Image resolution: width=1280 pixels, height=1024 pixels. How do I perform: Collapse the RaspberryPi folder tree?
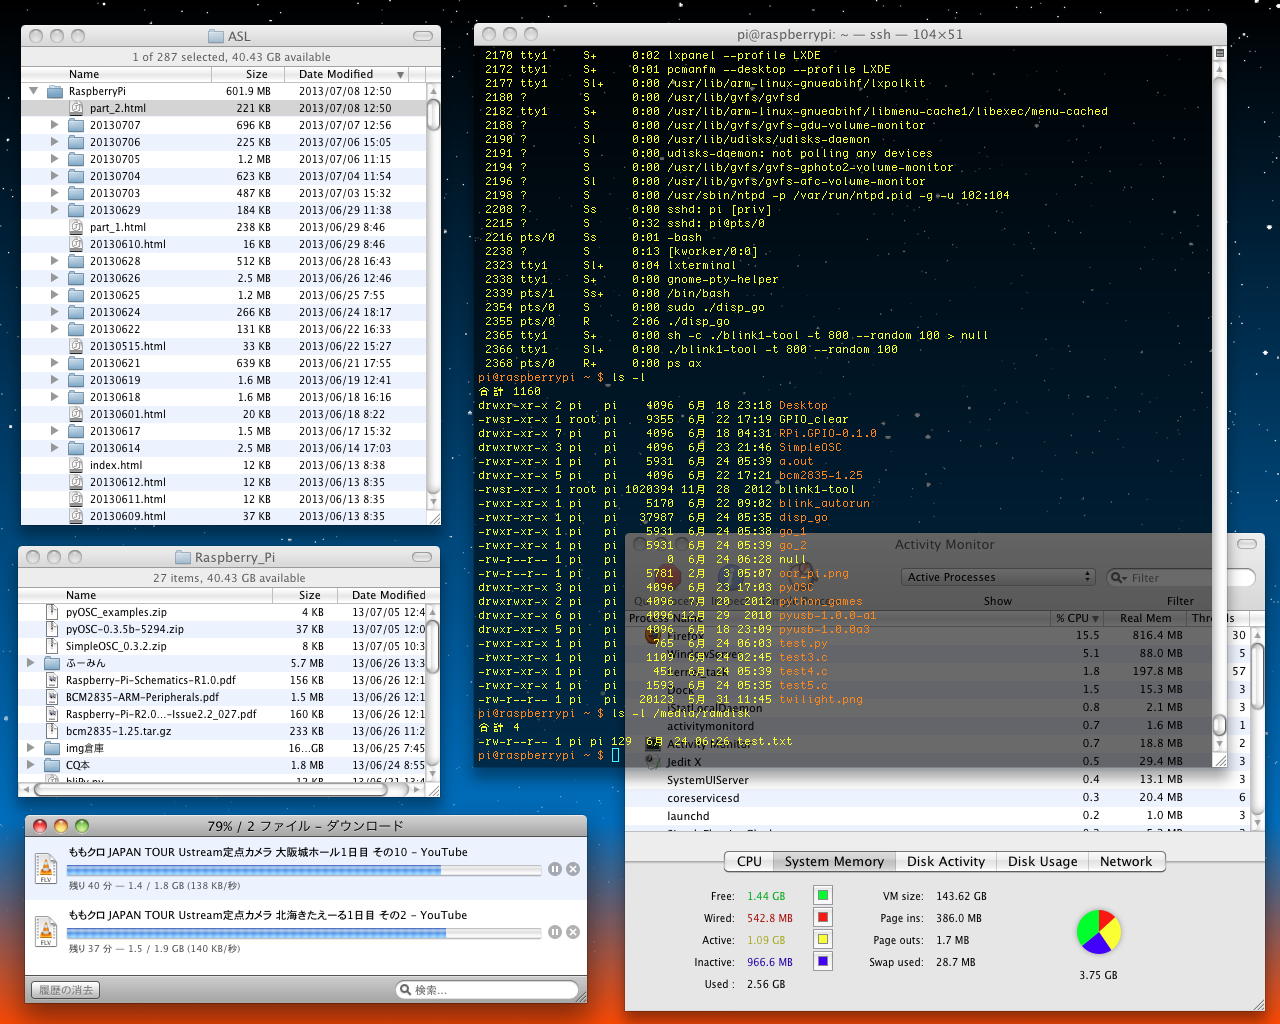click(33, 91)
